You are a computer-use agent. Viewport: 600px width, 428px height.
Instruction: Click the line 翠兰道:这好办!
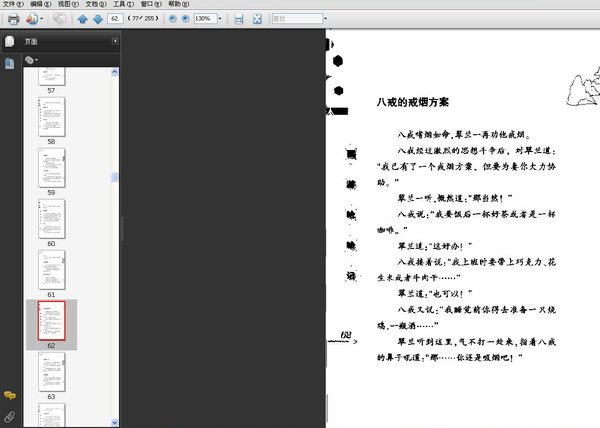(x=435, y=246)
